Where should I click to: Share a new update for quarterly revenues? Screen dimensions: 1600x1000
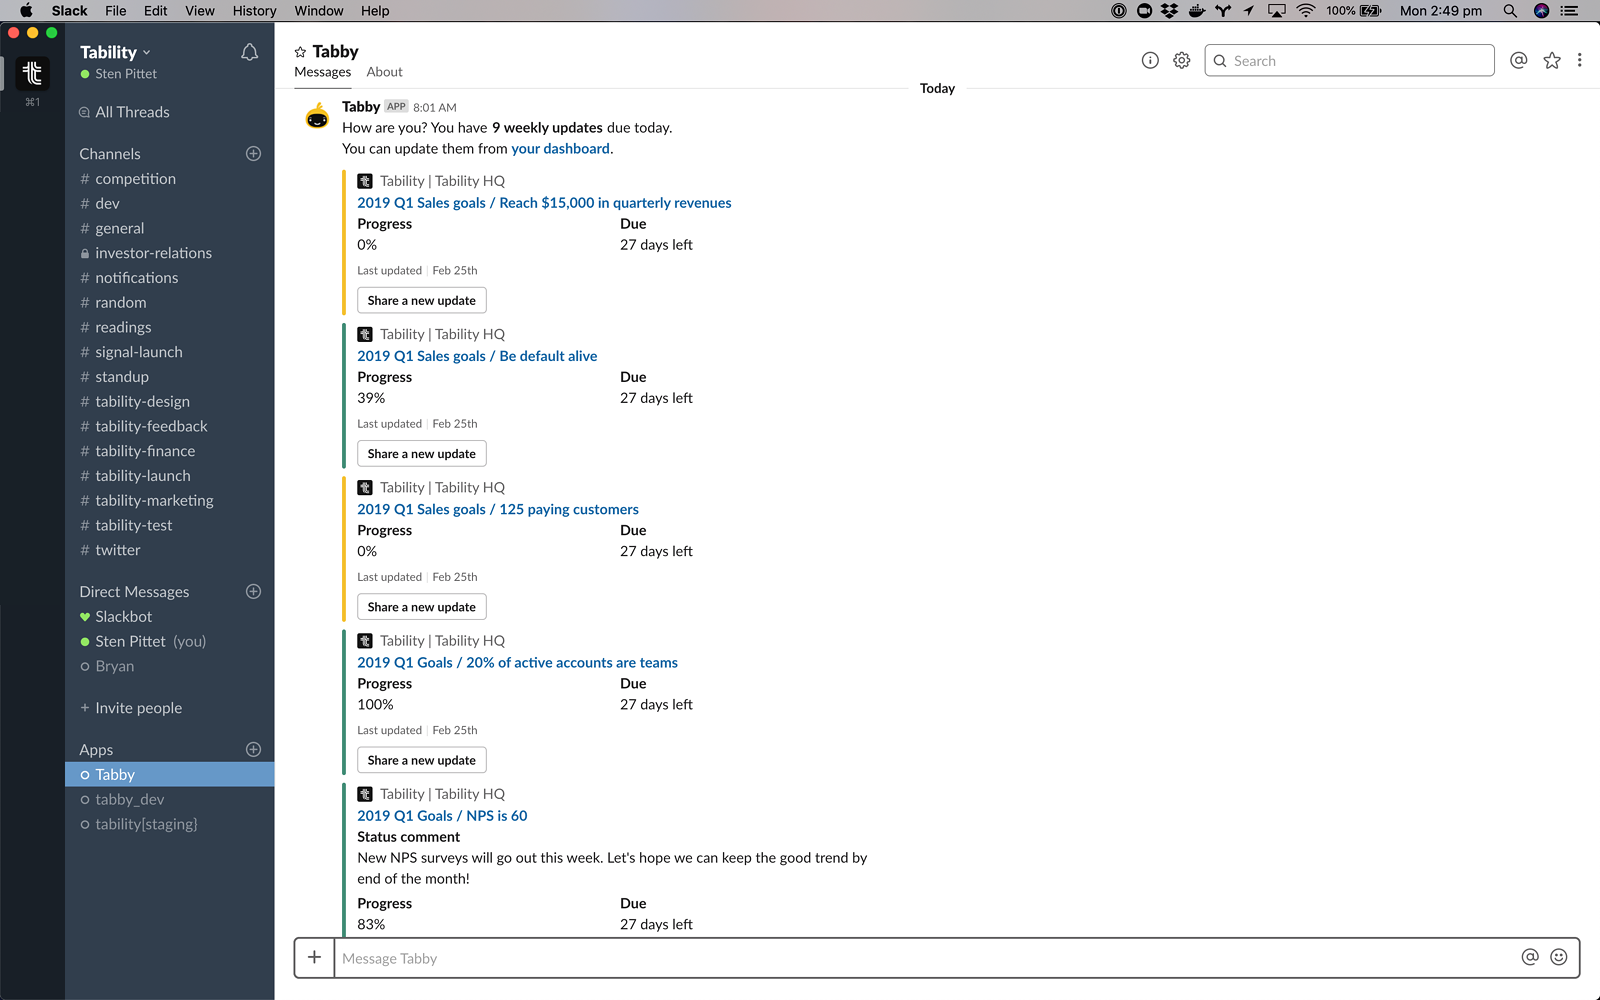pyautogui.click(x=422, y=301)
